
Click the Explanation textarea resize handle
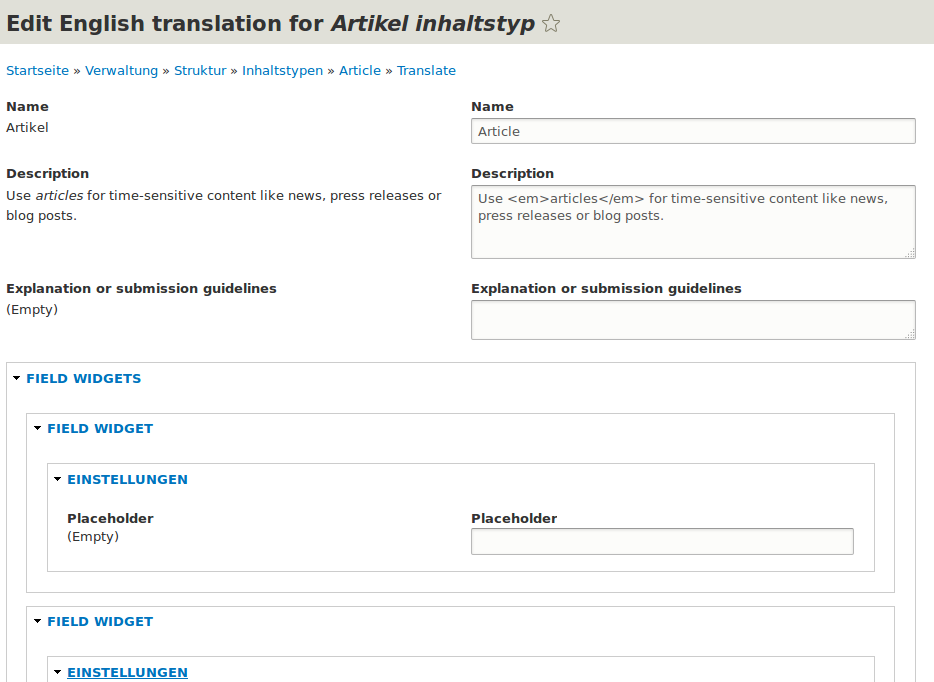coord(909,334)
